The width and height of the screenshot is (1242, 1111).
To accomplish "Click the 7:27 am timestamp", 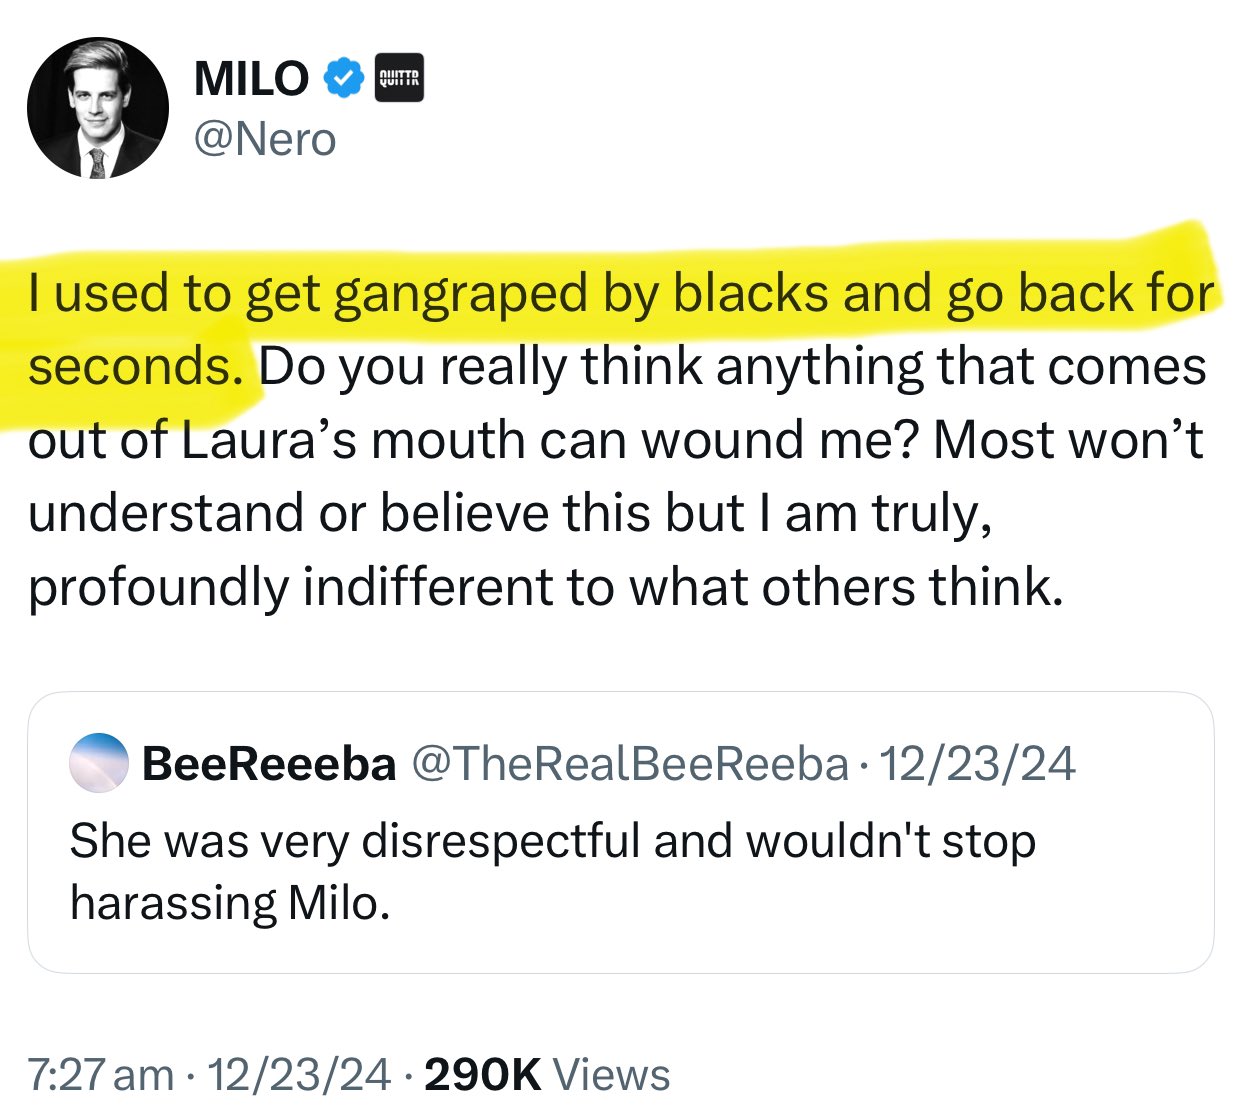I will click(x=101, y=1075).
